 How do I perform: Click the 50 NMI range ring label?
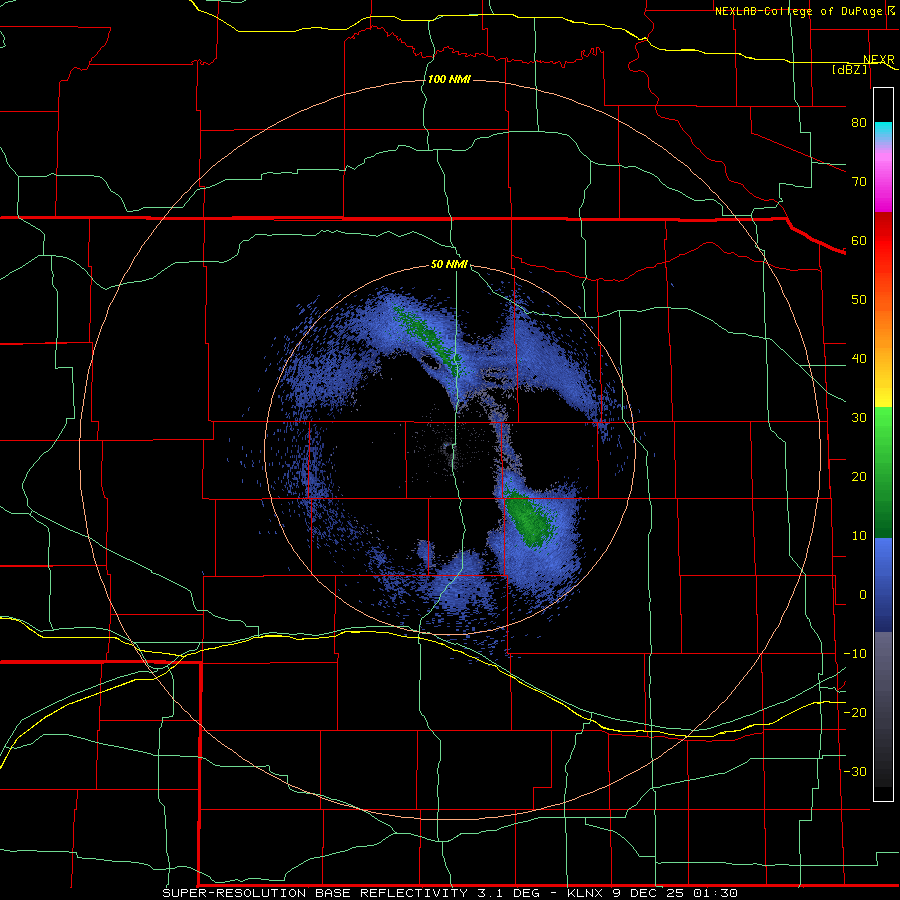pyautogui.click(x=449, y=264)
